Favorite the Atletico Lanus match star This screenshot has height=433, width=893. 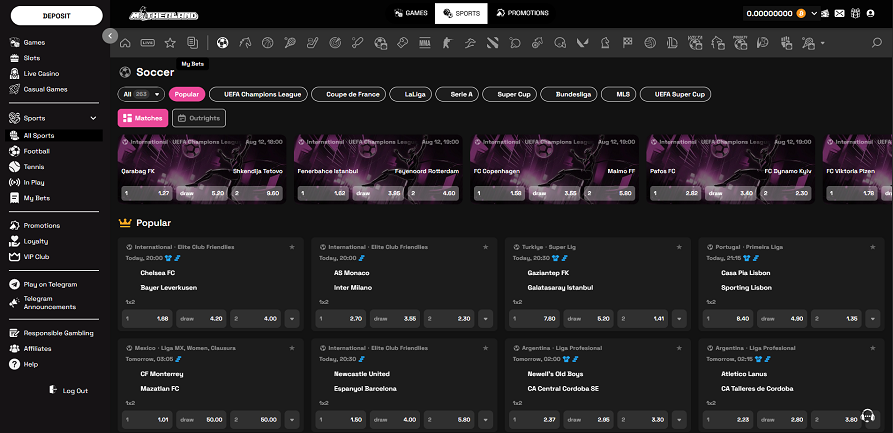(872, 348)
